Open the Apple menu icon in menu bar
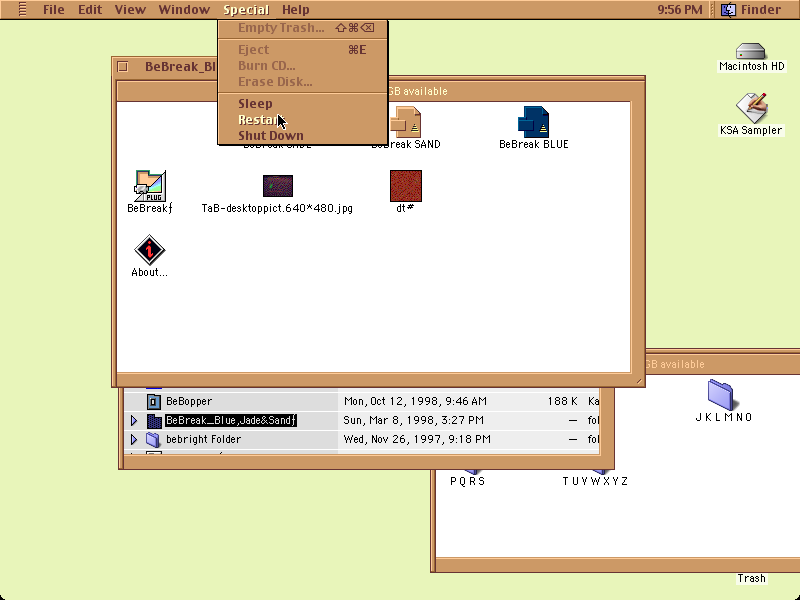Viewport: 800px width, 600px height. [x=22, y=9]
